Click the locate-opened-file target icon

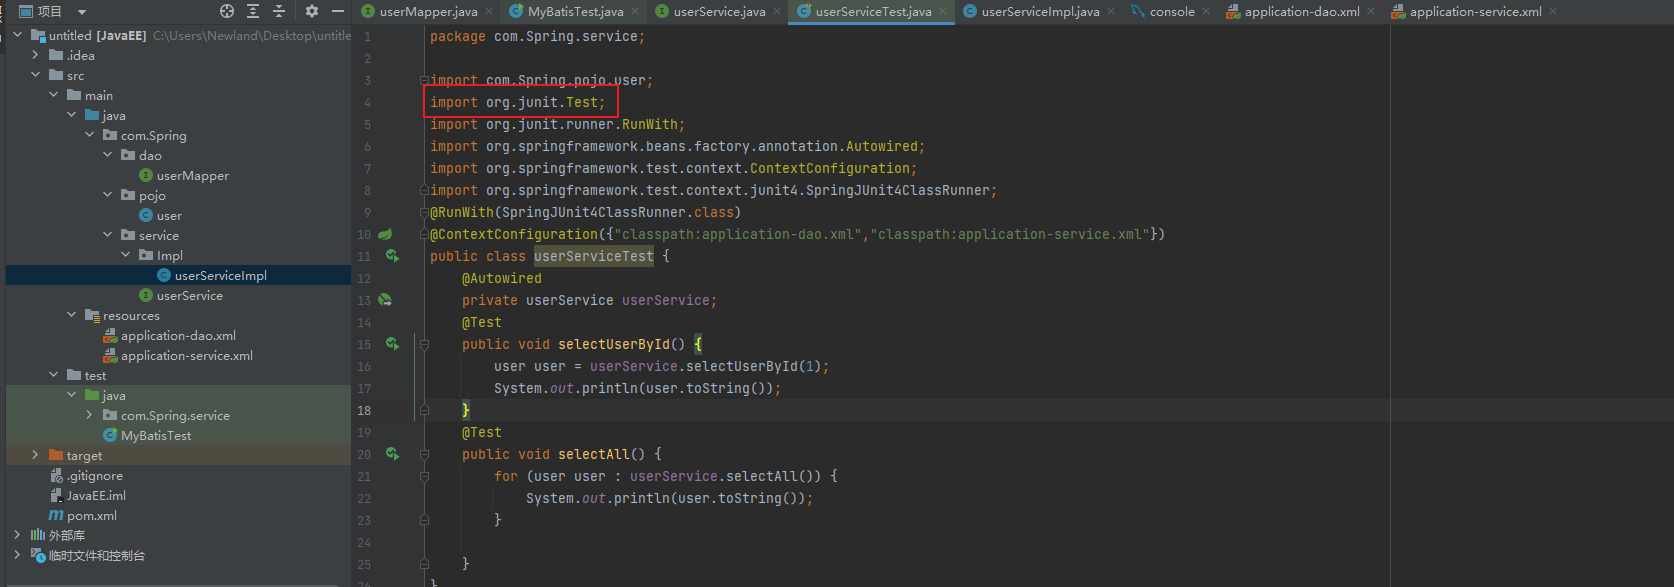point(227,11)
